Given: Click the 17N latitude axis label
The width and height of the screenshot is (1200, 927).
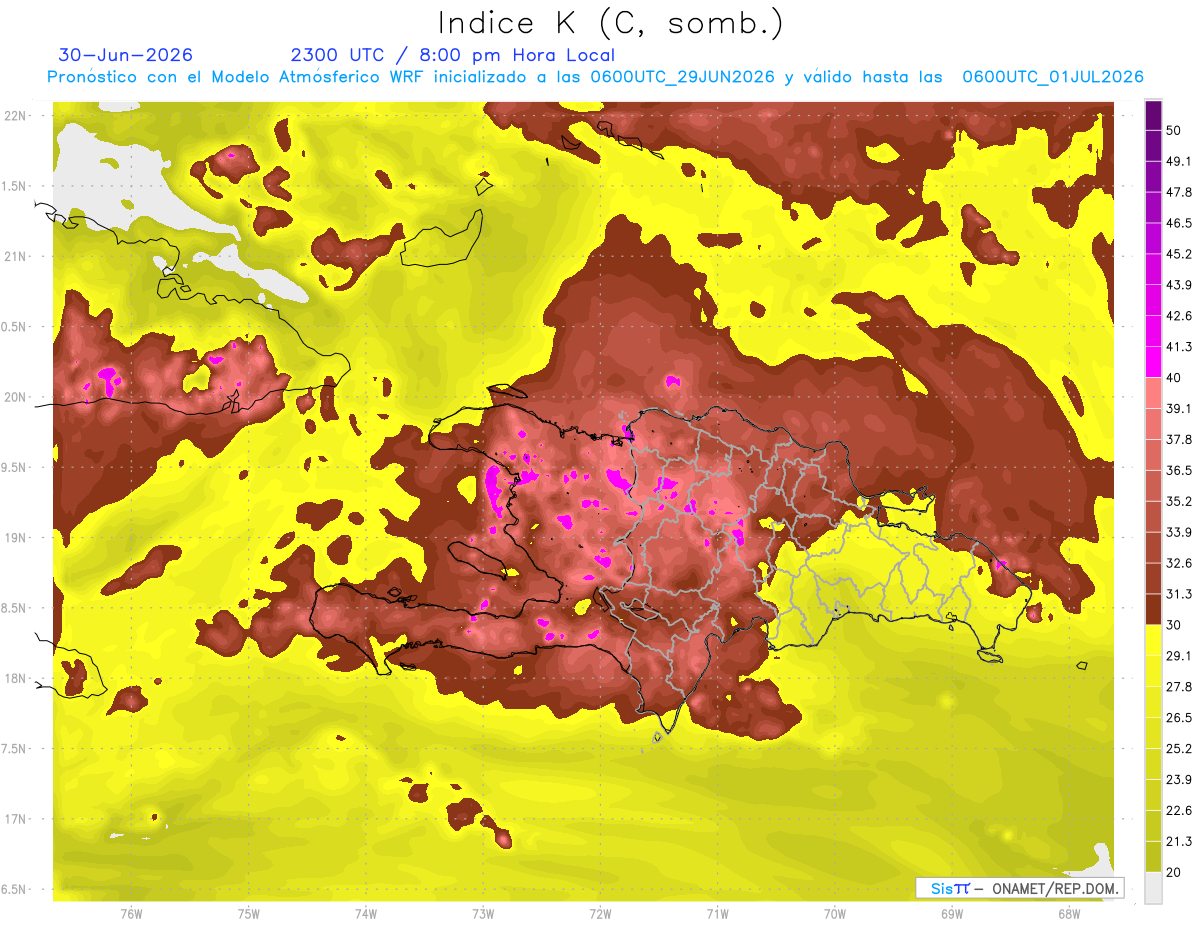Looking at the screenshot, I should tap(15, 819).
